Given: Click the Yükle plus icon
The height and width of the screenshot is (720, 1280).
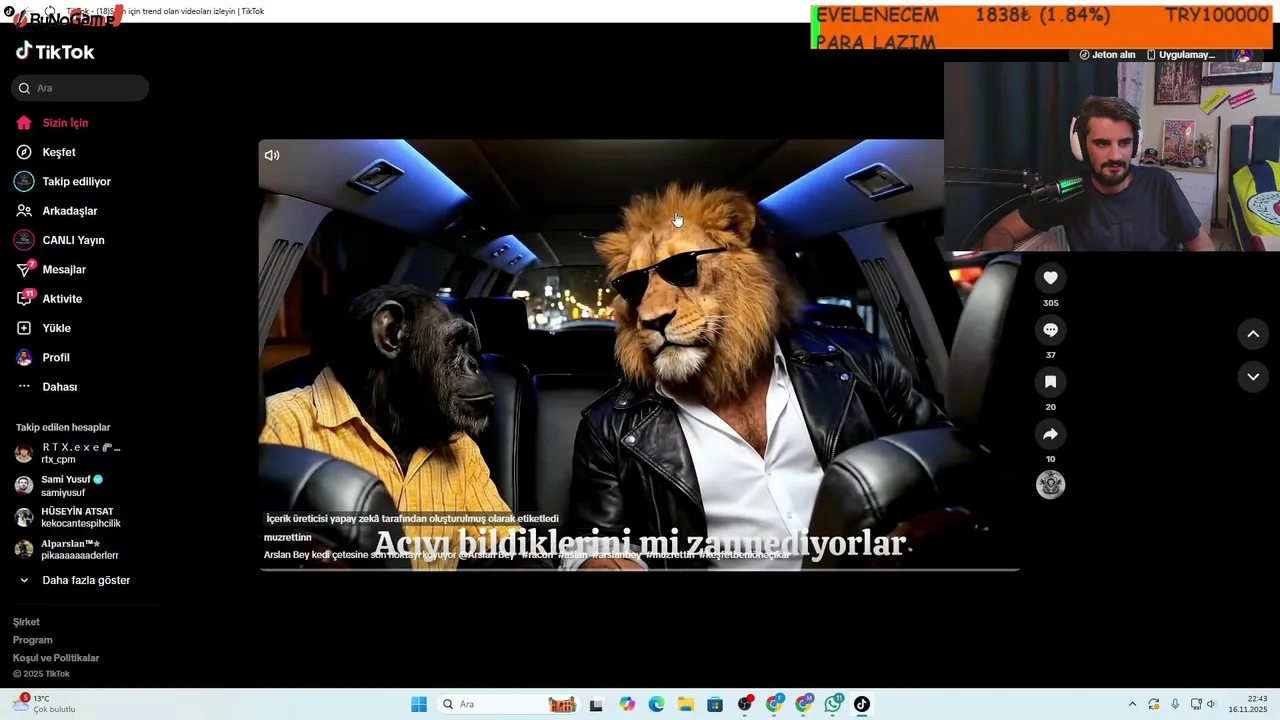Looking at the screenshot, I should [24, 328].
